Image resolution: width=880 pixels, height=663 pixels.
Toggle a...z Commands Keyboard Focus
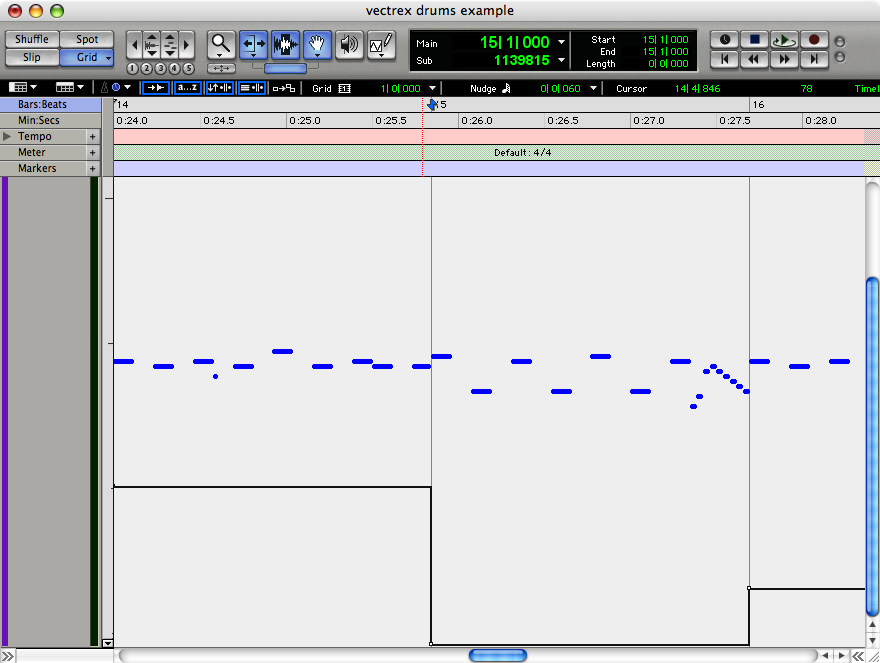click(187, 88)
